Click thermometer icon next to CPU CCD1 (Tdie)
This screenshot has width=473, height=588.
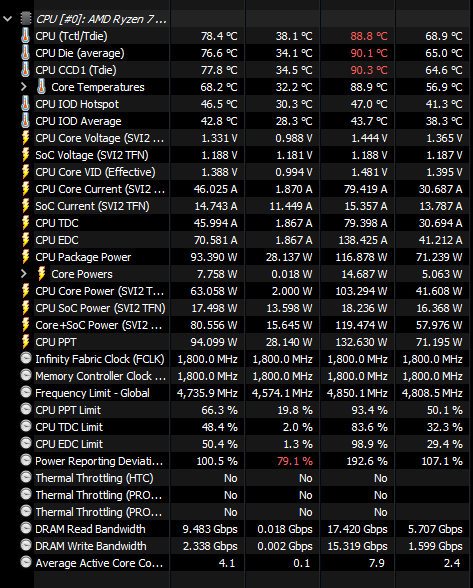(26, 70)
